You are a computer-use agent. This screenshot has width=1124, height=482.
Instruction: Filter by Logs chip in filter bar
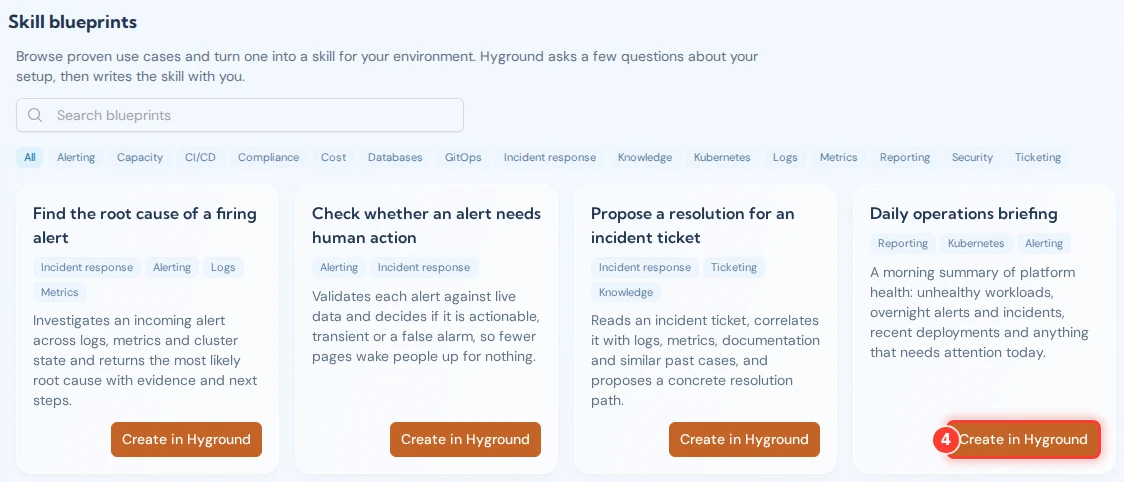pyautogui.click(x=785, y=157)
